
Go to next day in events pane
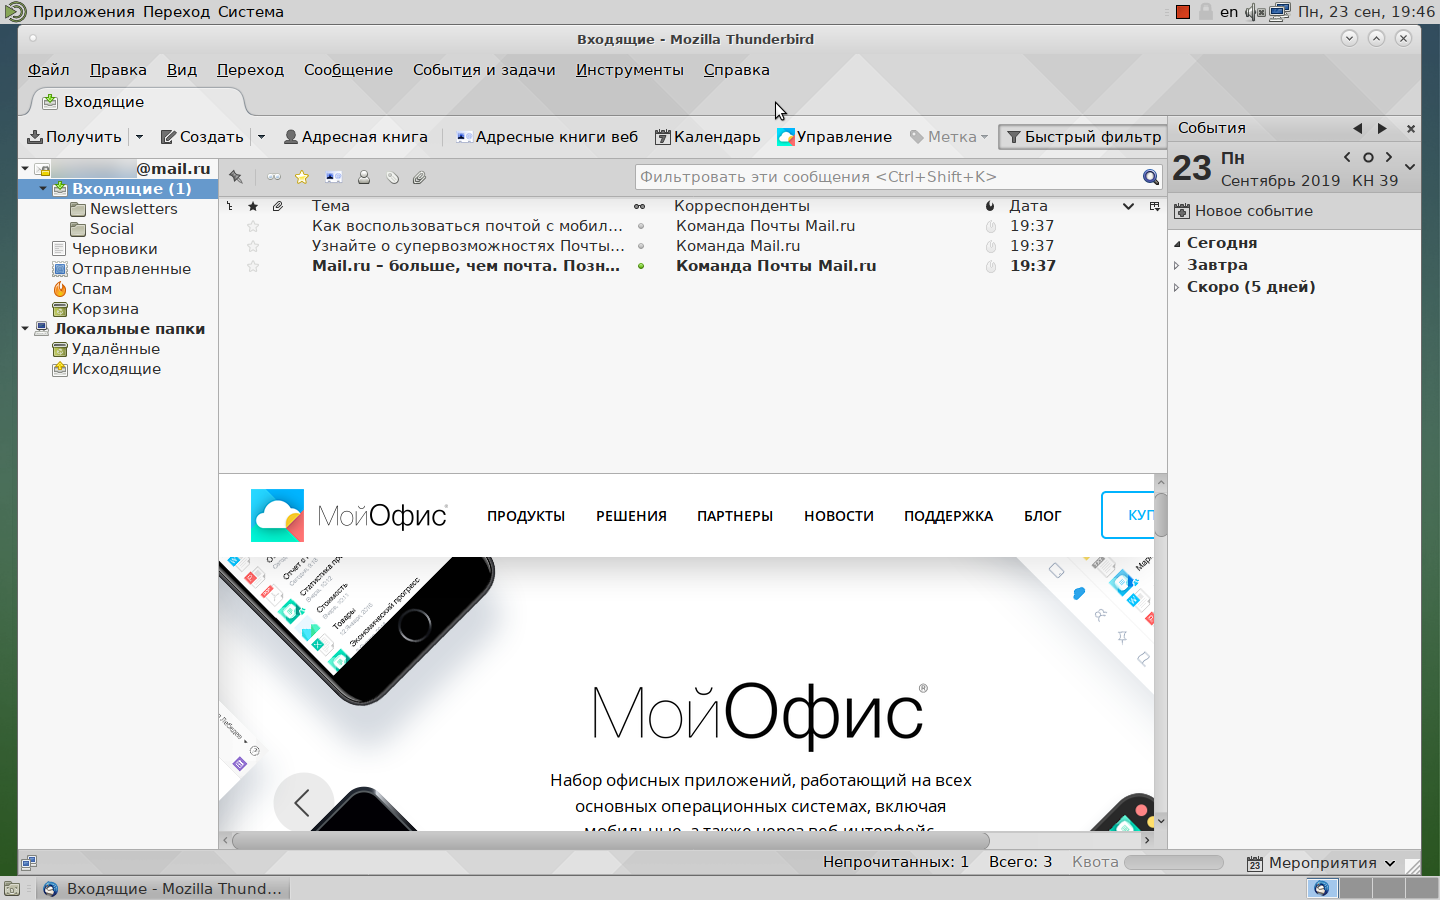pos(1389,157)
